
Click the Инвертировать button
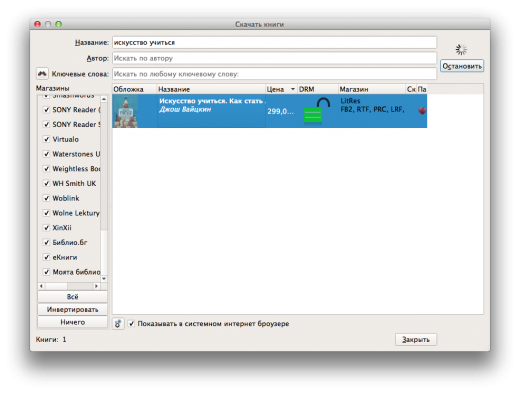tap(72, 309)
